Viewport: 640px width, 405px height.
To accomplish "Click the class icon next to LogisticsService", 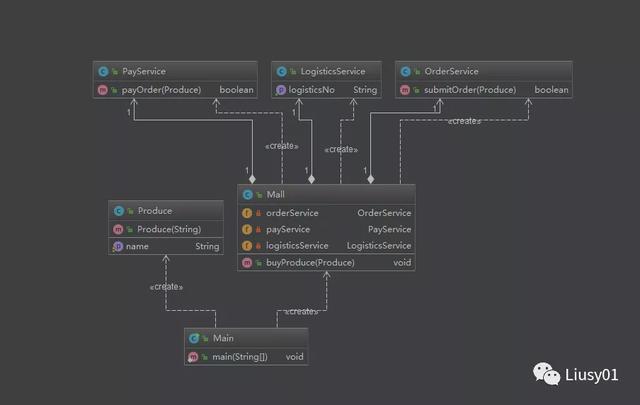I will point(280,71).
